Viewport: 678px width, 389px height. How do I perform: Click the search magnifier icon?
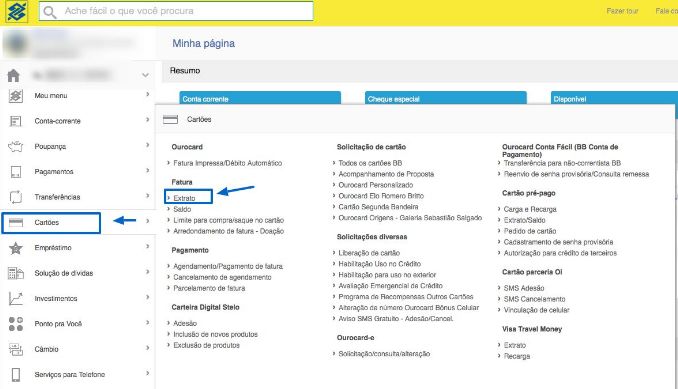50,12
